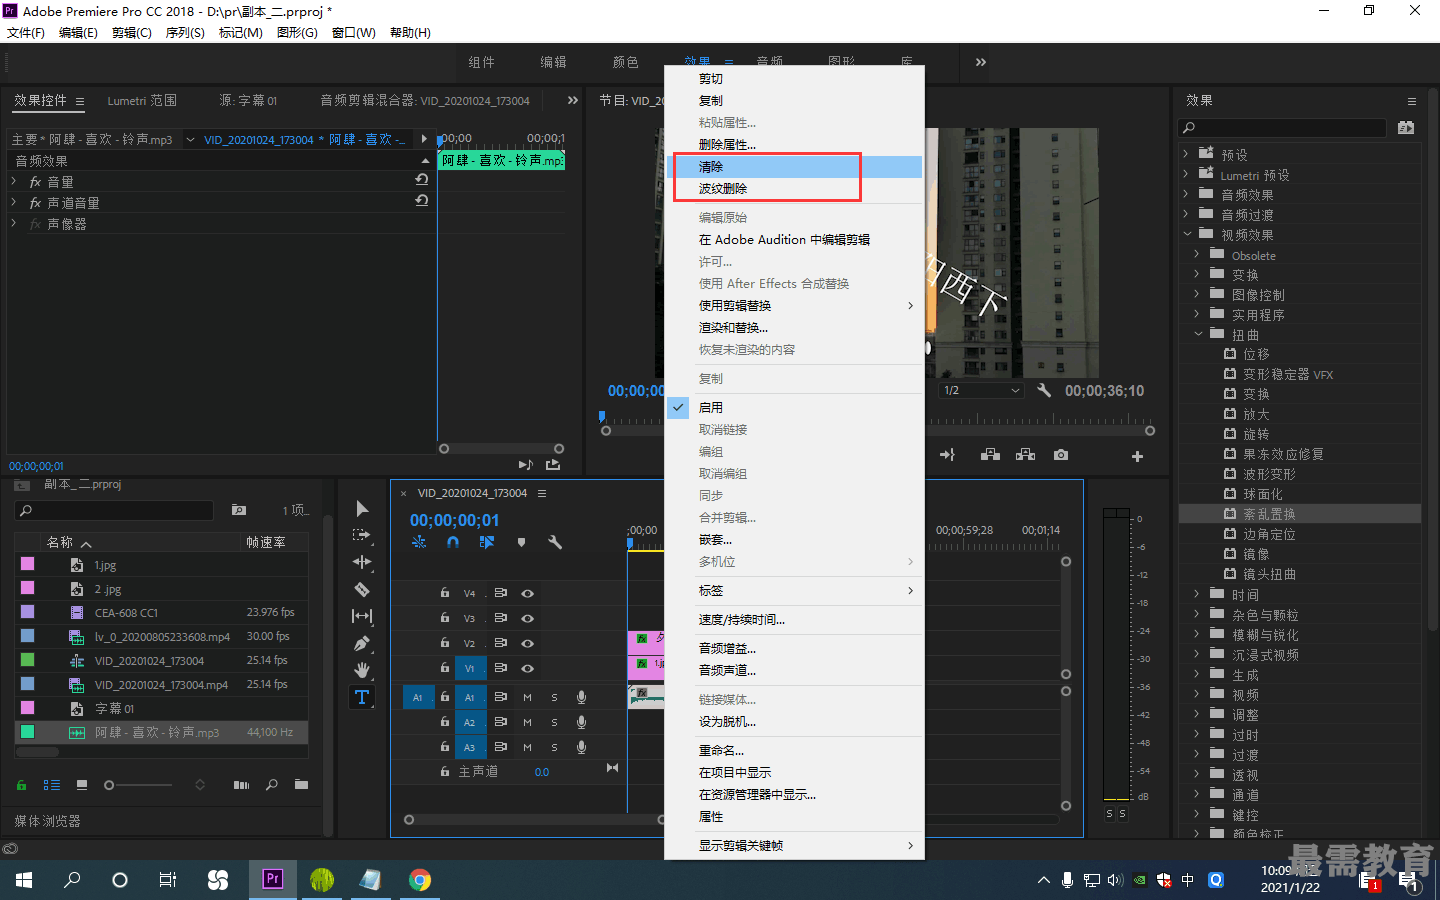Select the Pen tool
The image size is (1440, 900).
pos(362,644)
